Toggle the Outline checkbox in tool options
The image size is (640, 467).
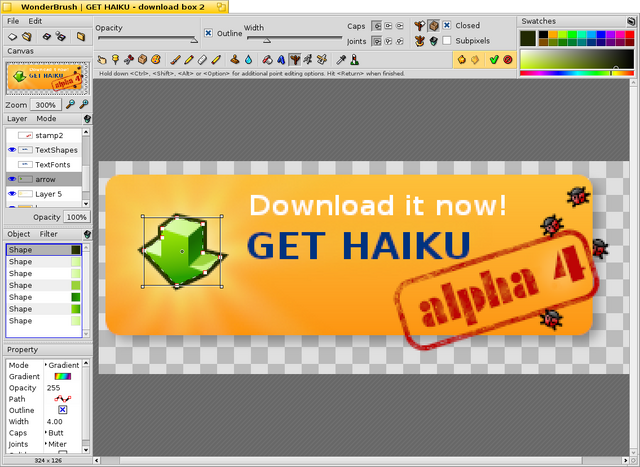(208, 33)
